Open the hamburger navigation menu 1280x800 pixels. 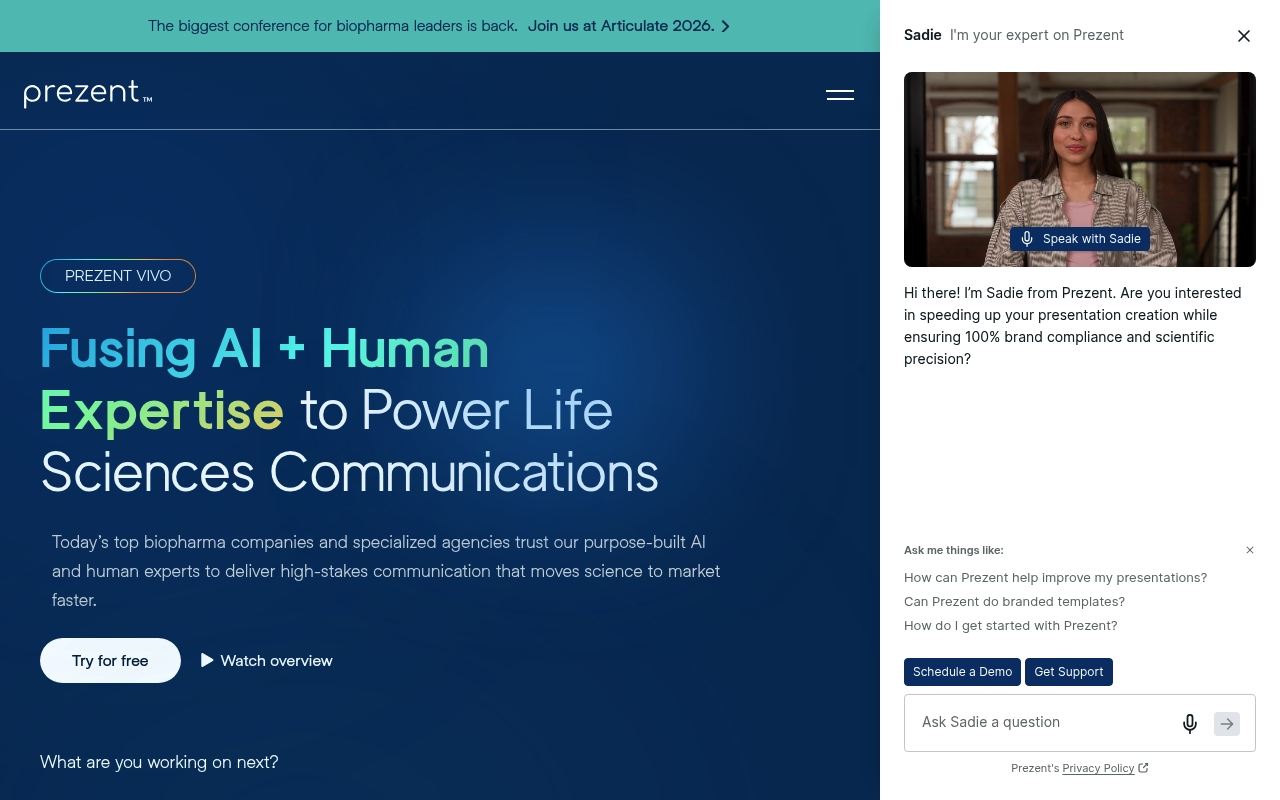840,95
